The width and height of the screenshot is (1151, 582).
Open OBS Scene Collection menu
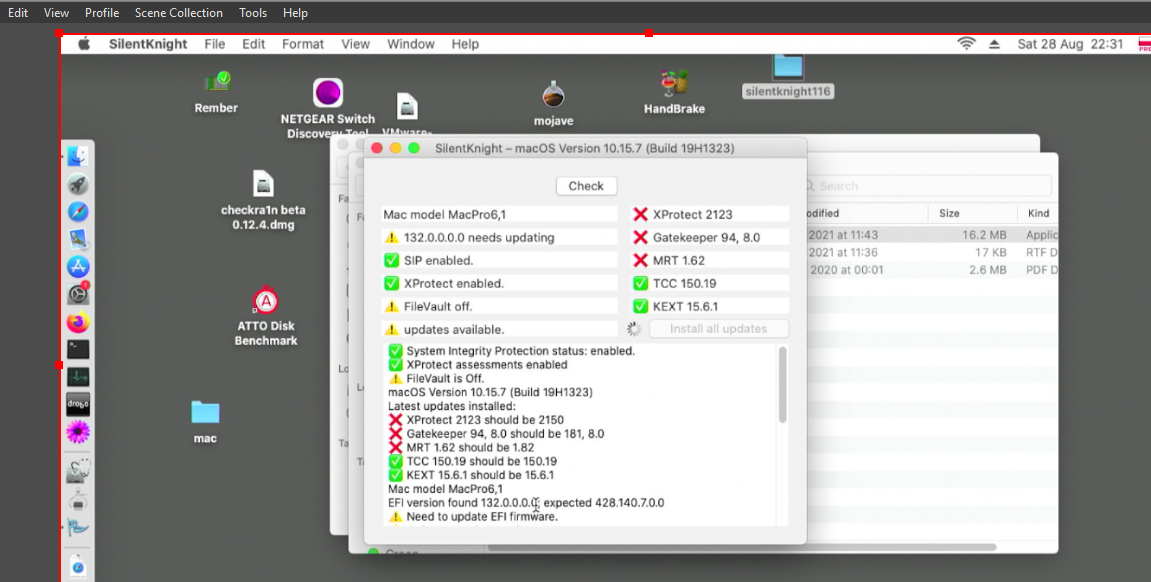point(179,12)
